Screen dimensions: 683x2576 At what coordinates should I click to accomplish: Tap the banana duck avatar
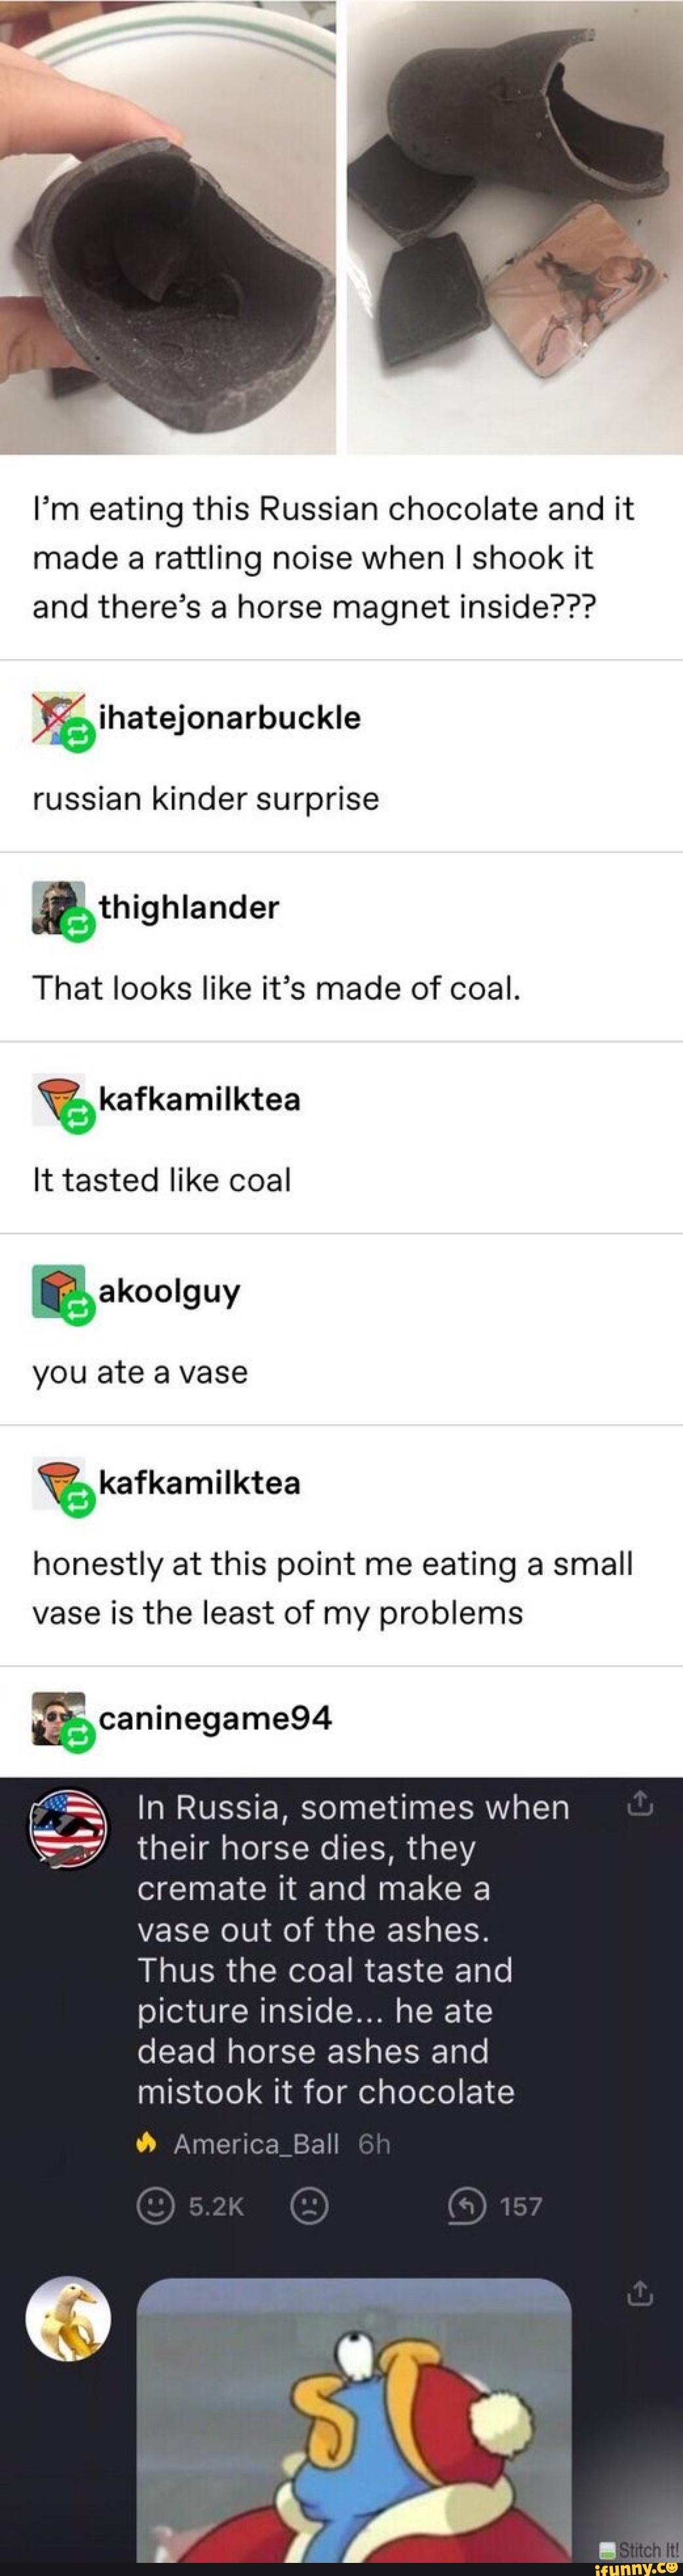coord(68,2319)
